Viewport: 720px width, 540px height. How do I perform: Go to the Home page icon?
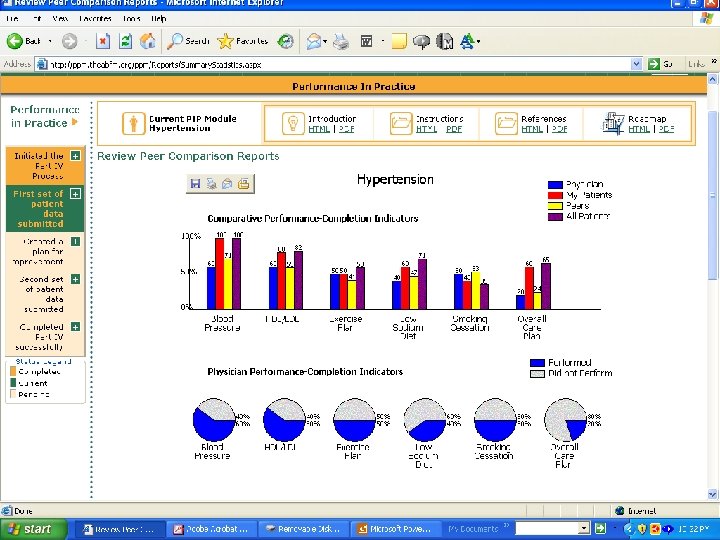coord(147,41)
